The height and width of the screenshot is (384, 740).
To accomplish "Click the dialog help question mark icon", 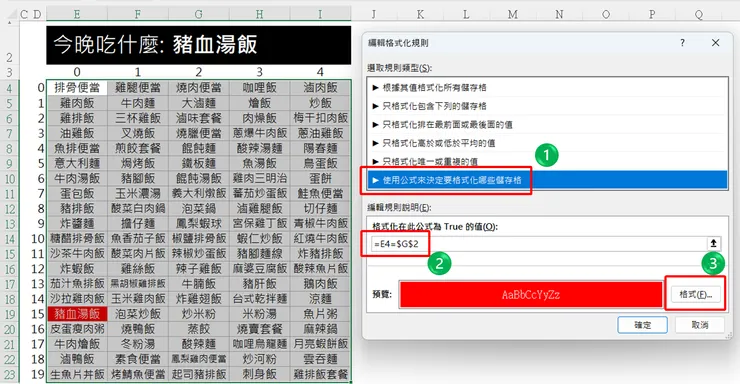I will pos(682,43).
